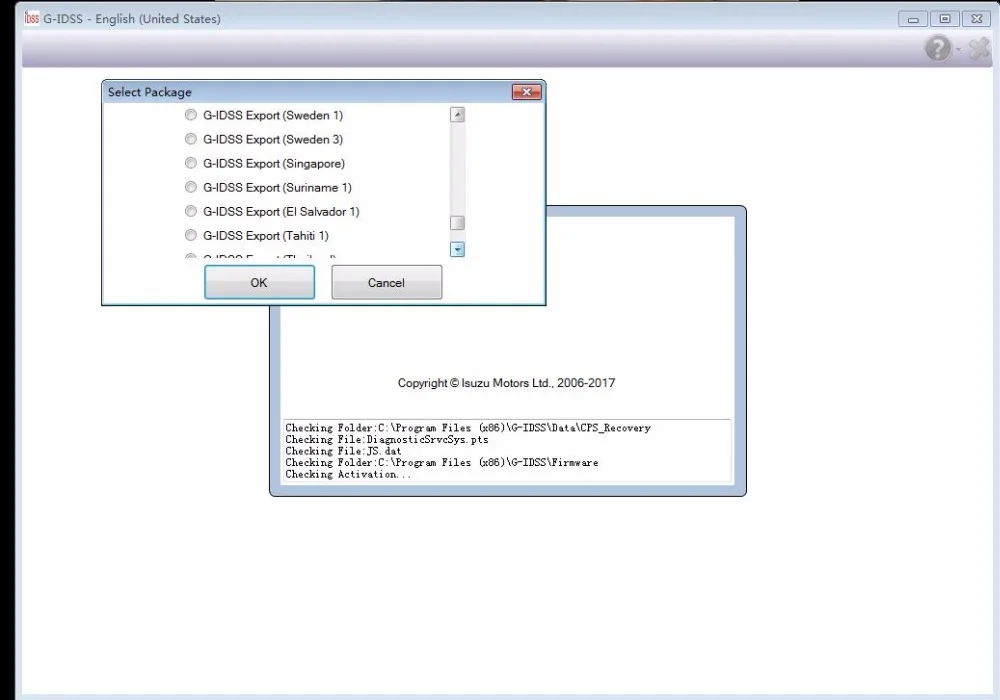Open the help question mark icon

pos(938,48)
